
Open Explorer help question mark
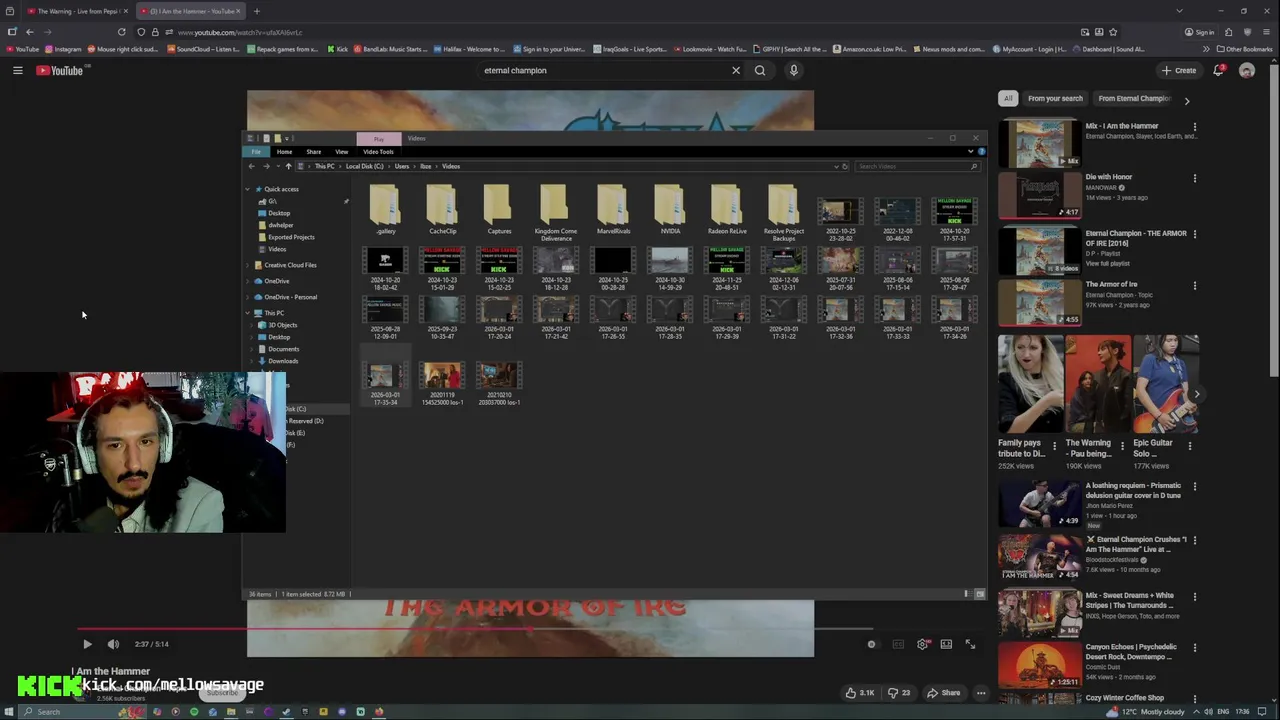(981, 152)
